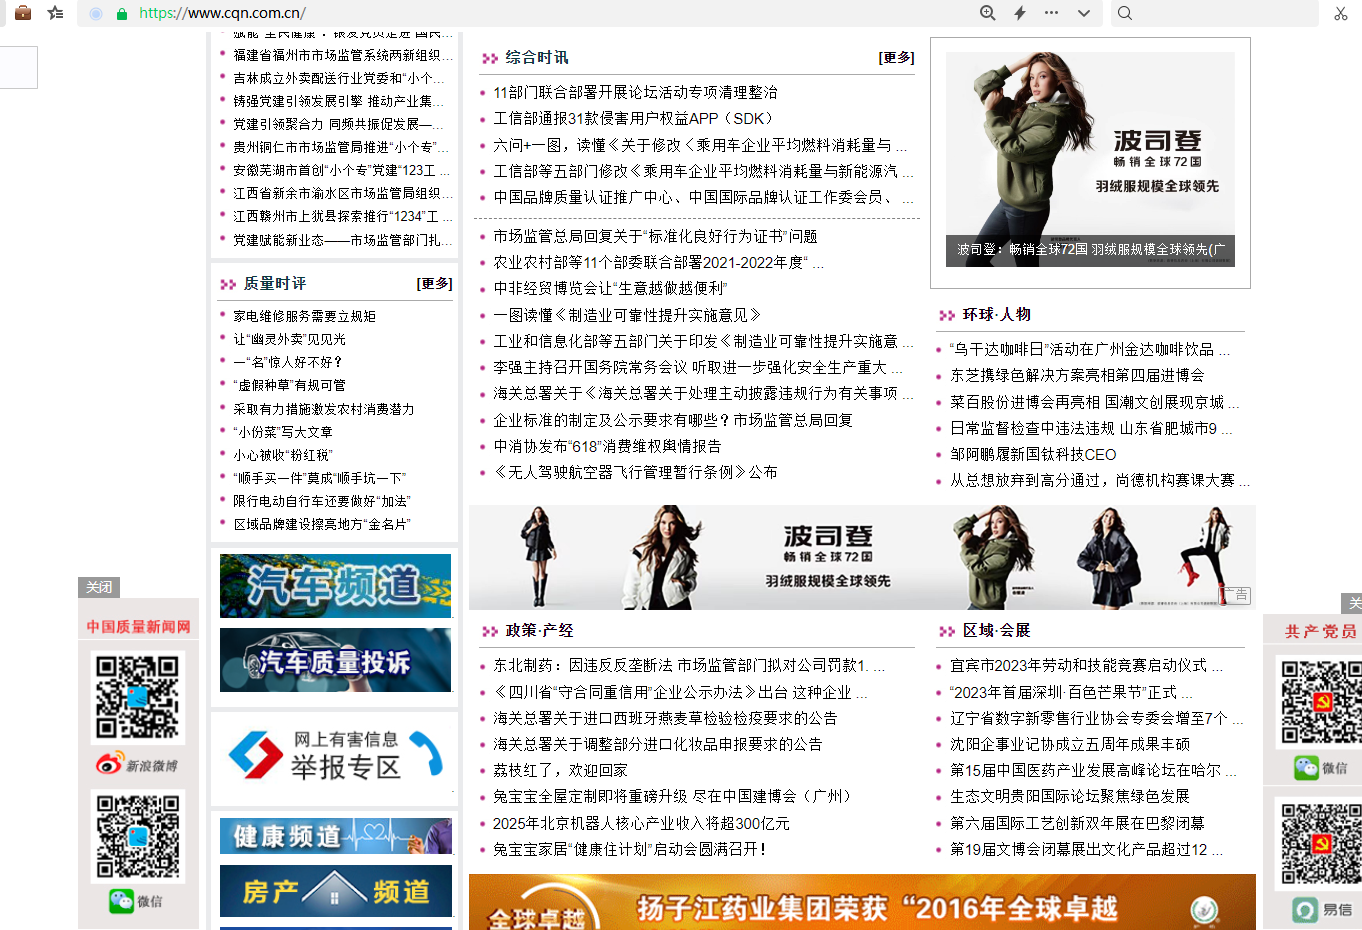
Task: Open article 铸强党建引领发展引擎 推动产业集
Action: [x=339, y=101]
